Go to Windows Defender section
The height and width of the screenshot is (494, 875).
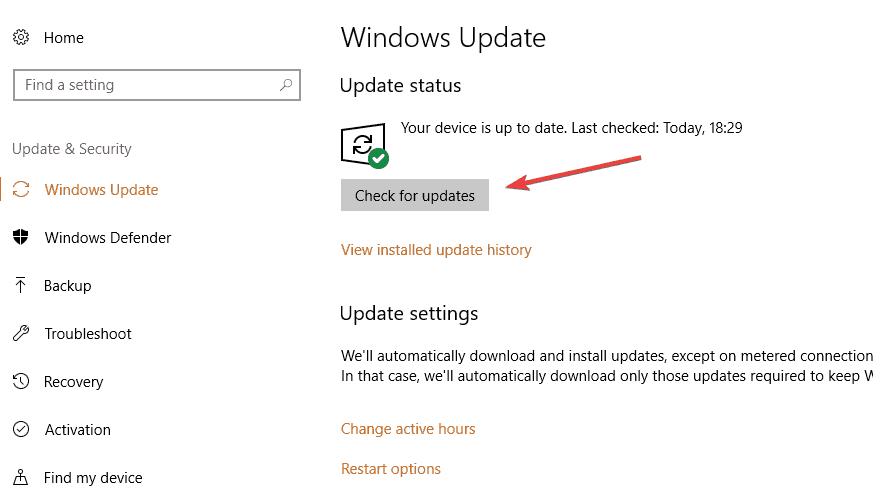108,237
